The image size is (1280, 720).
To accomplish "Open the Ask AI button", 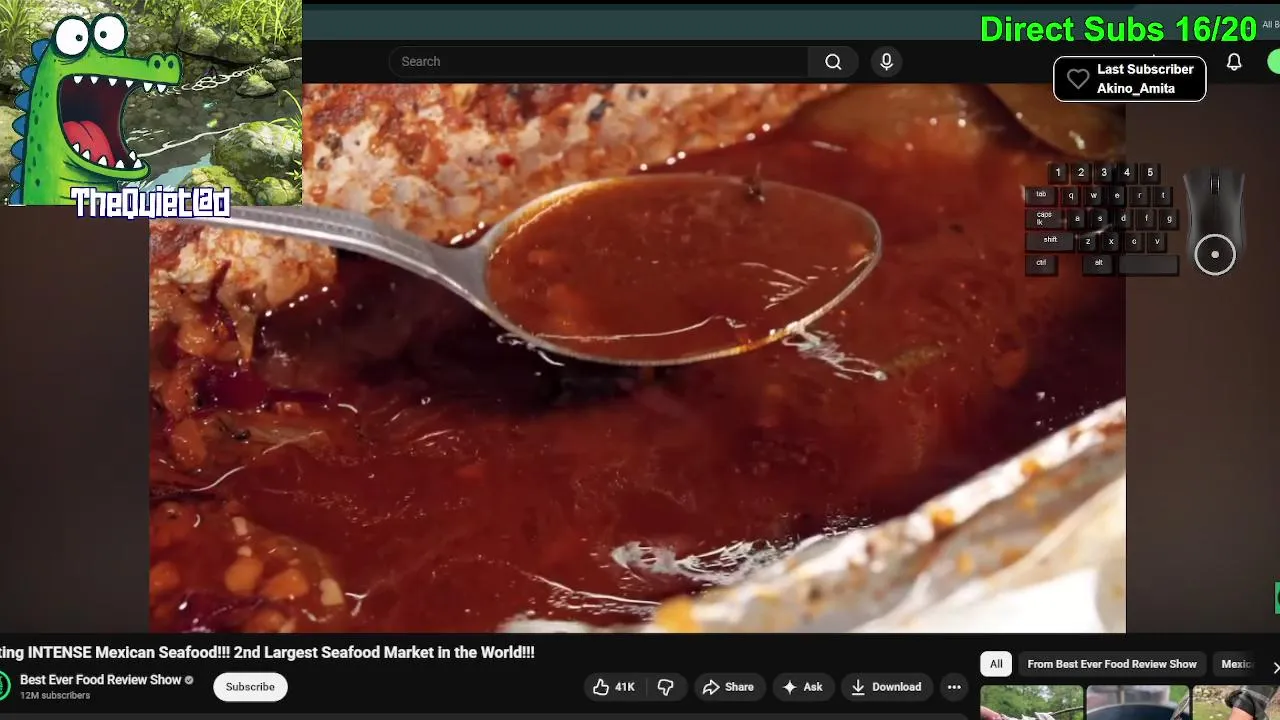I will tap(803, 687).
